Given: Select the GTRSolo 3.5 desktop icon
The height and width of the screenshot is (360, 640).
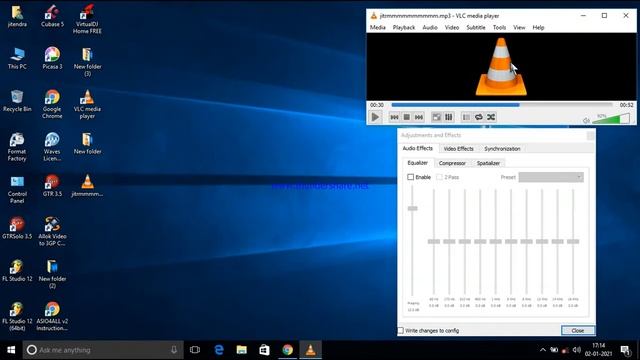Looking at the screenshot, I should click(x=17, y=228).
